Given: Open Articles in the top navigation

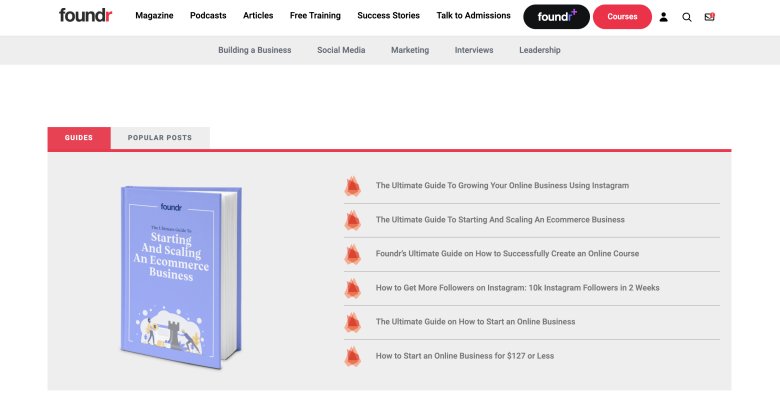Looking at the screenshot, I should click(x=258, y=15).
